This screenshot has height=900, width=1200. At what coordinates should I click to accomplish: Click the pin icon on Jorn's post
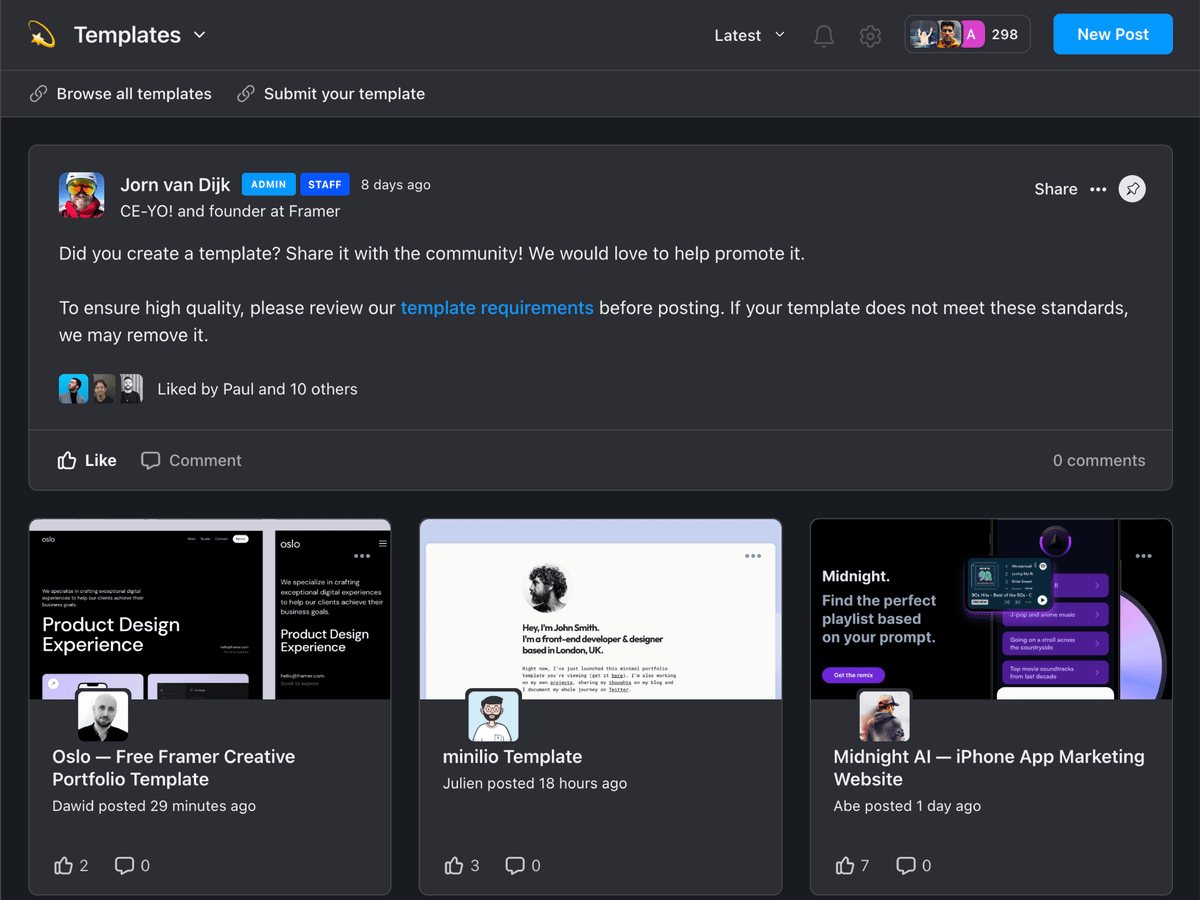[x=1132, y=189]
